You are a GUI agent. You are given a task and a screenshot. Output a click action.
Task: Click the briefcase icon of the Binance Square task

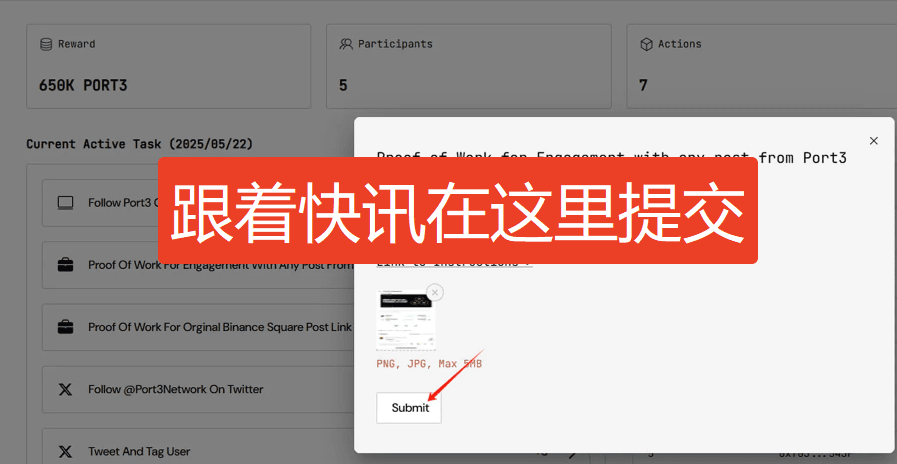click(x=65, y=327)
